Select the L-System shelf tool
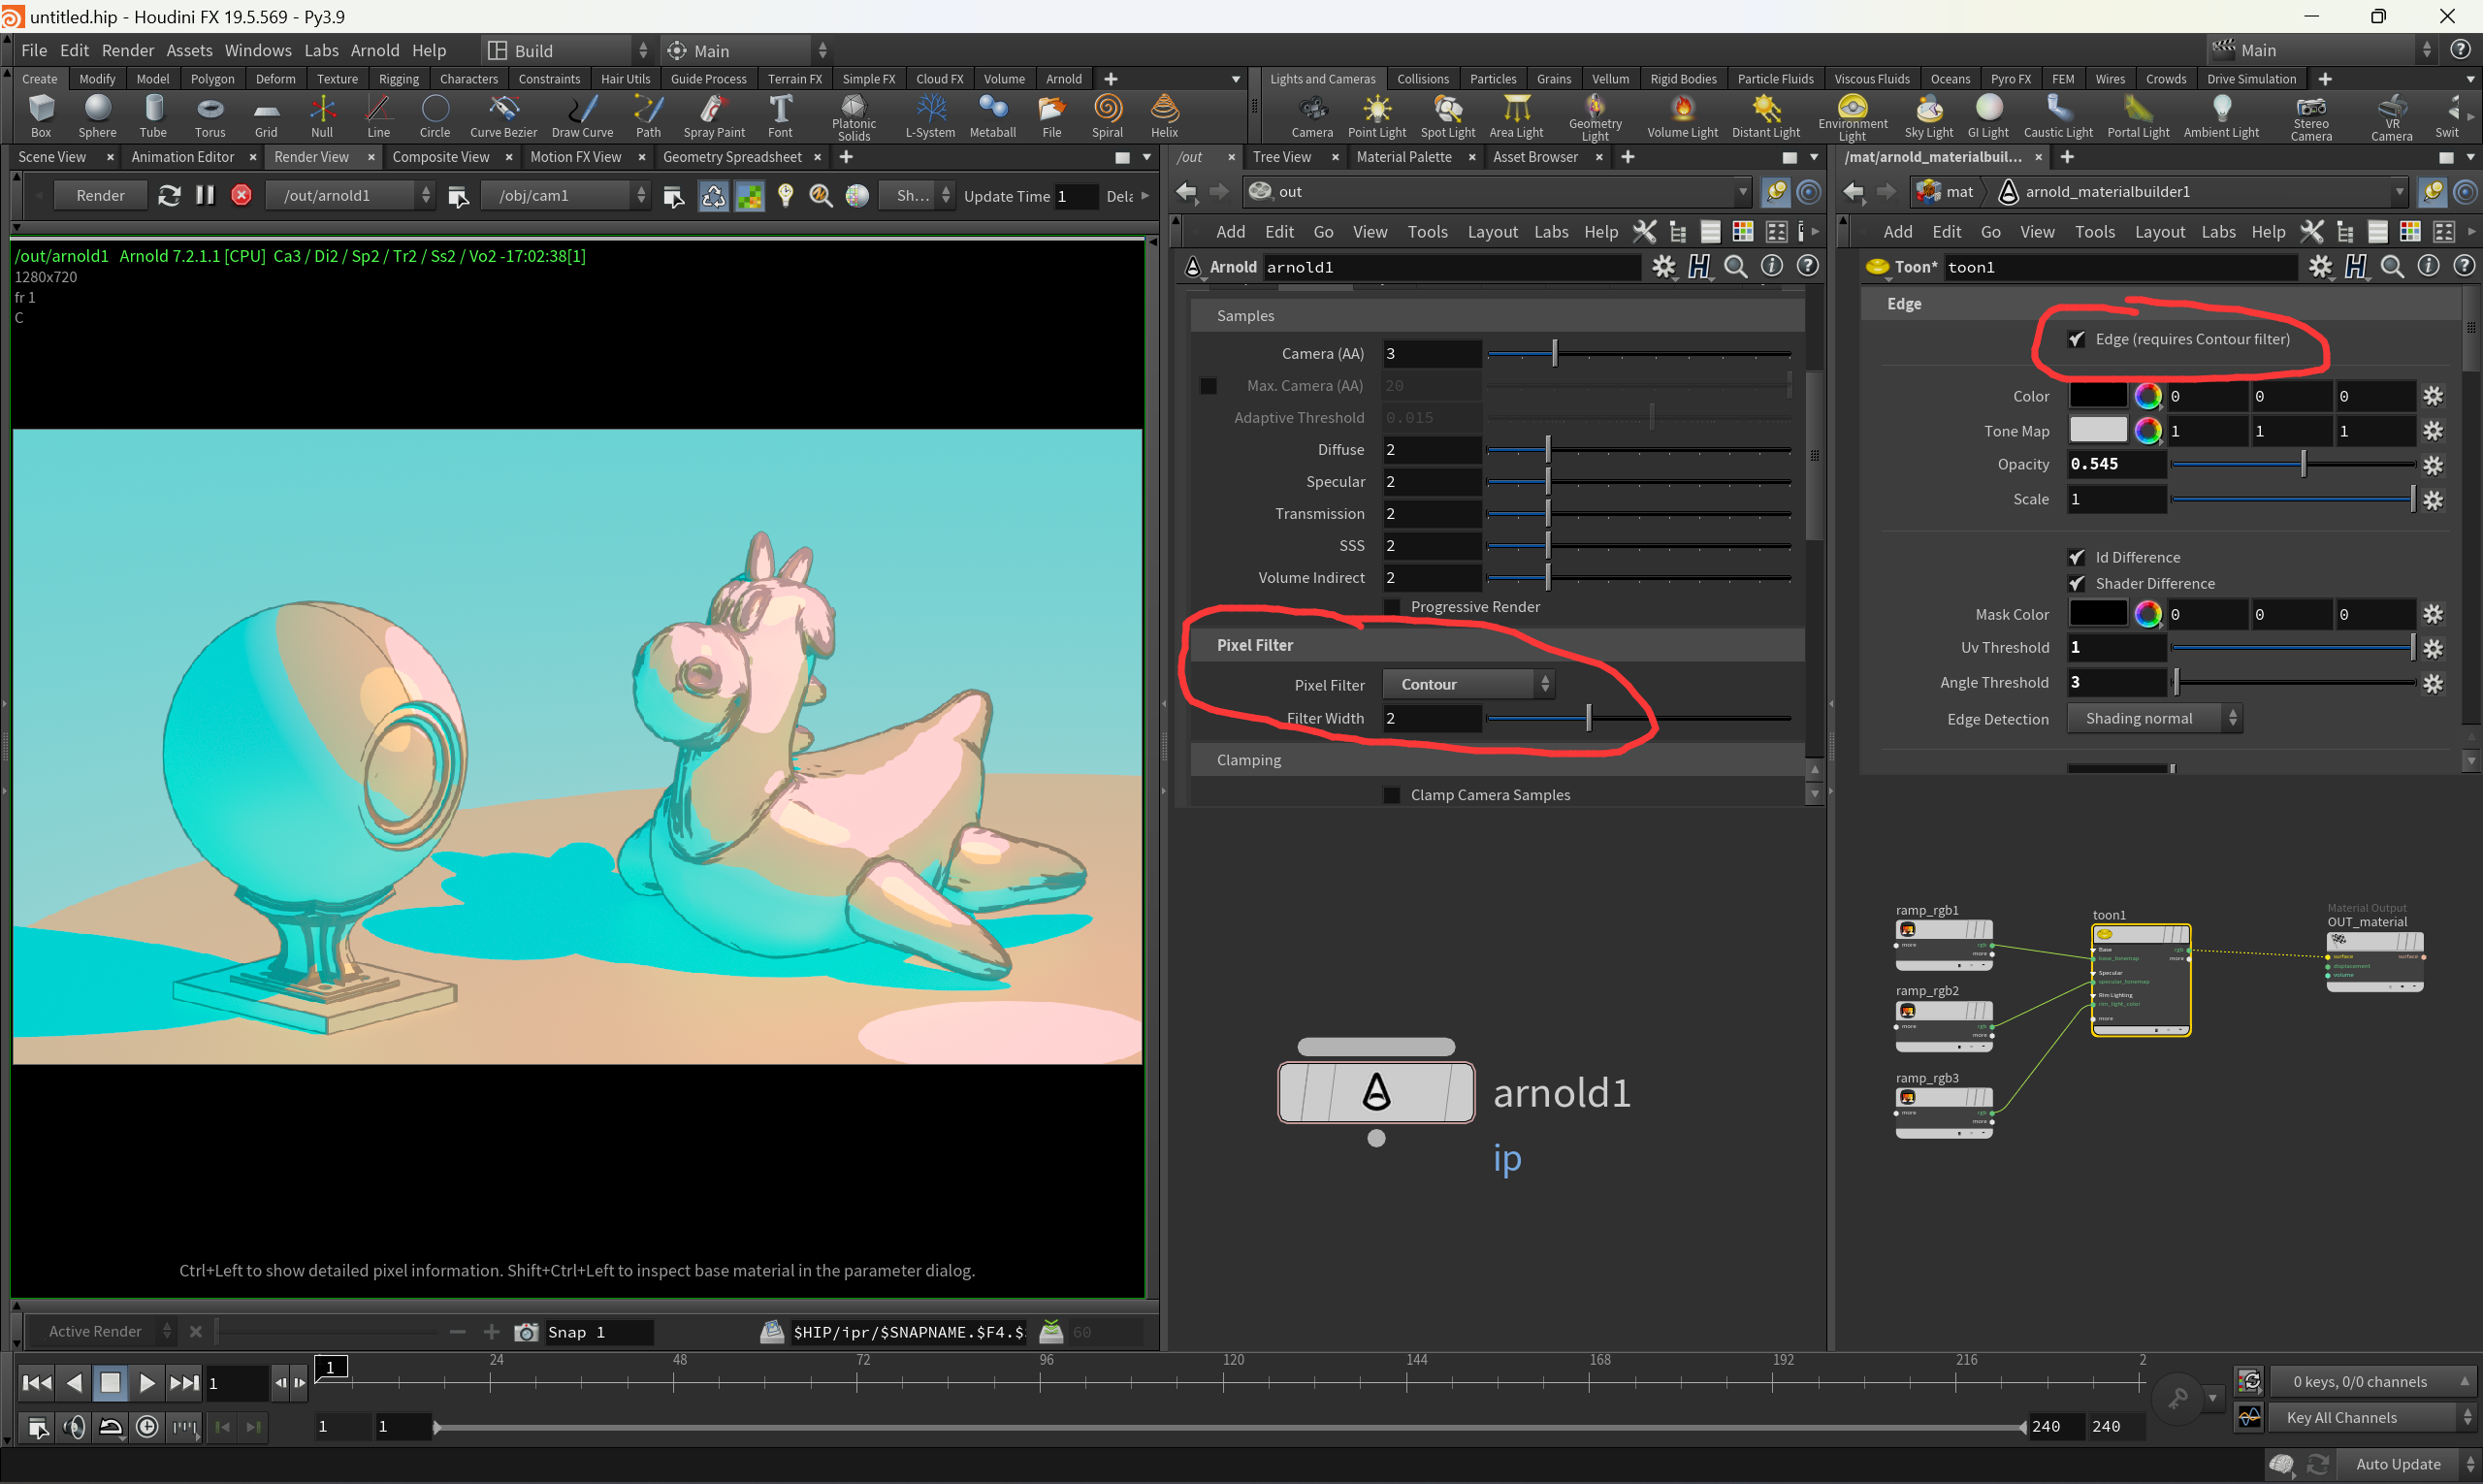The height and width of the screenshot is (1484, 2483). pyautogui.click(x=930, y=115)
